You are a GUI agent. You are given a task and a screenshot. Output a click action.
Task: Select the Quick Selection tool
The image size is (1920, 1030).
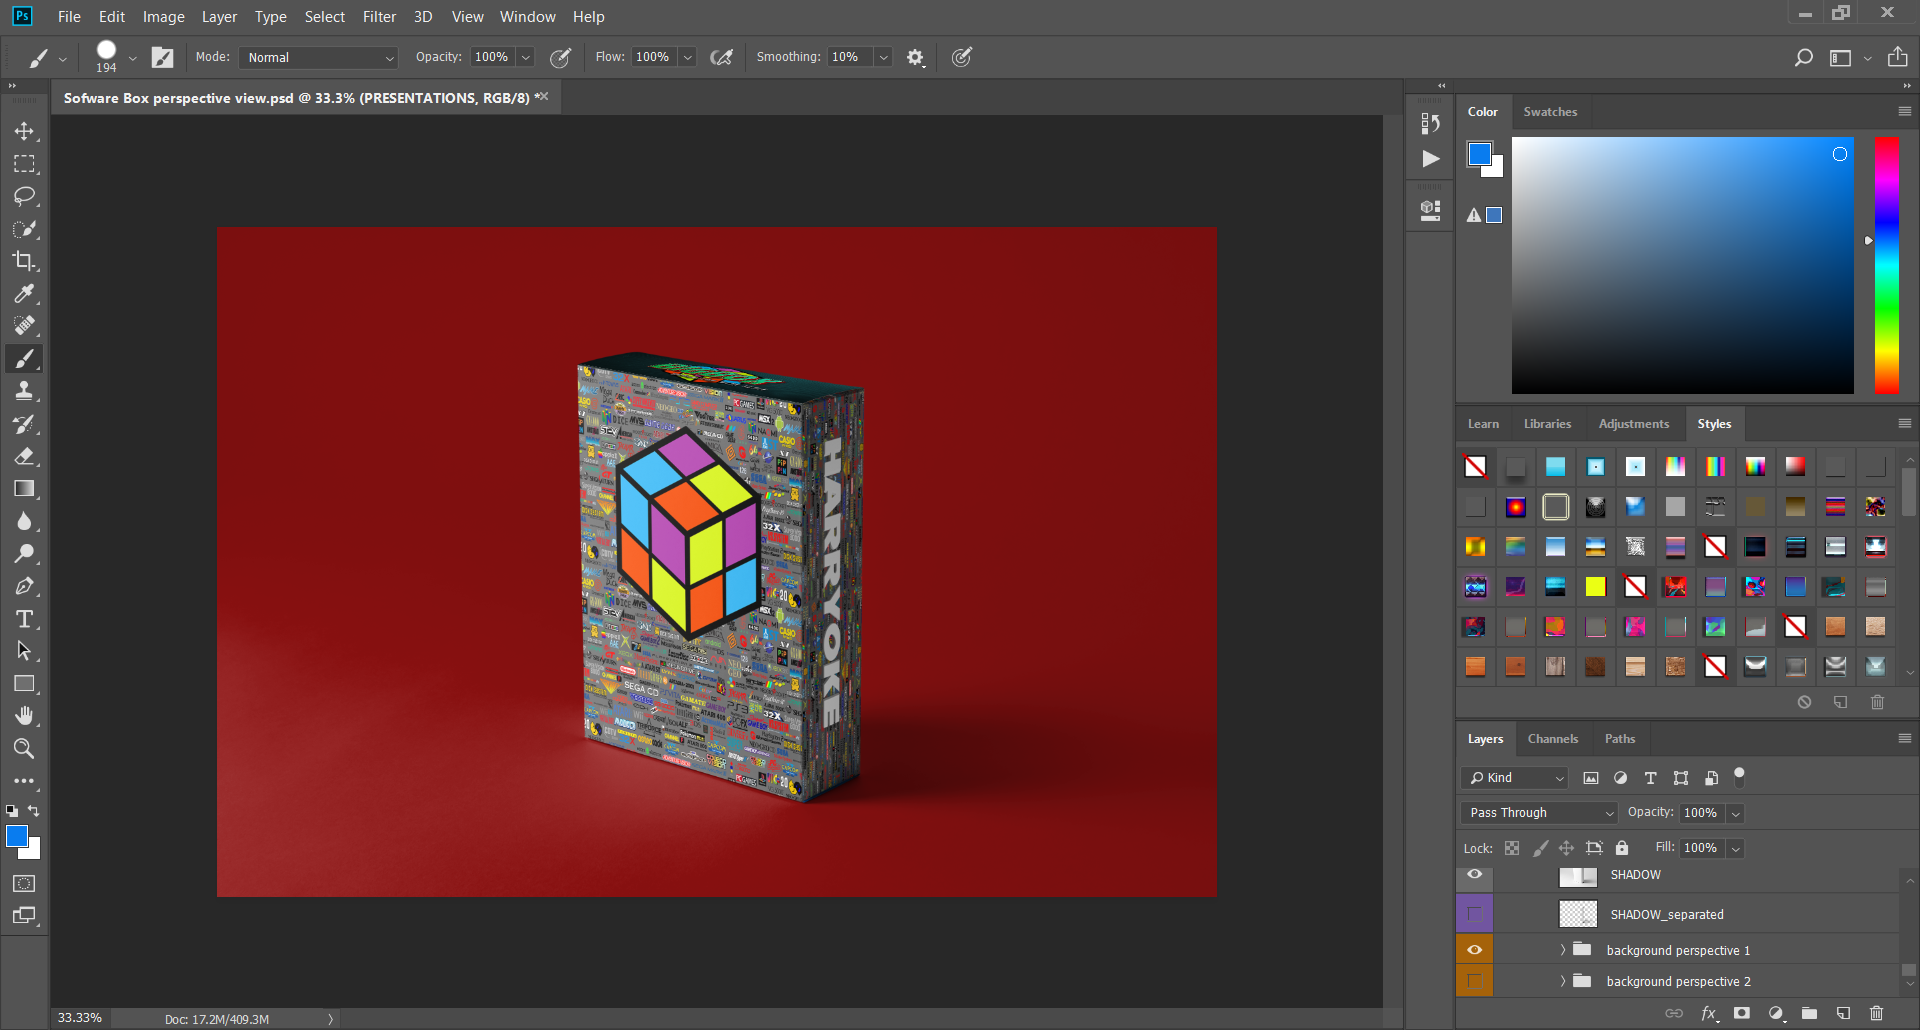[x=24, y=229]
